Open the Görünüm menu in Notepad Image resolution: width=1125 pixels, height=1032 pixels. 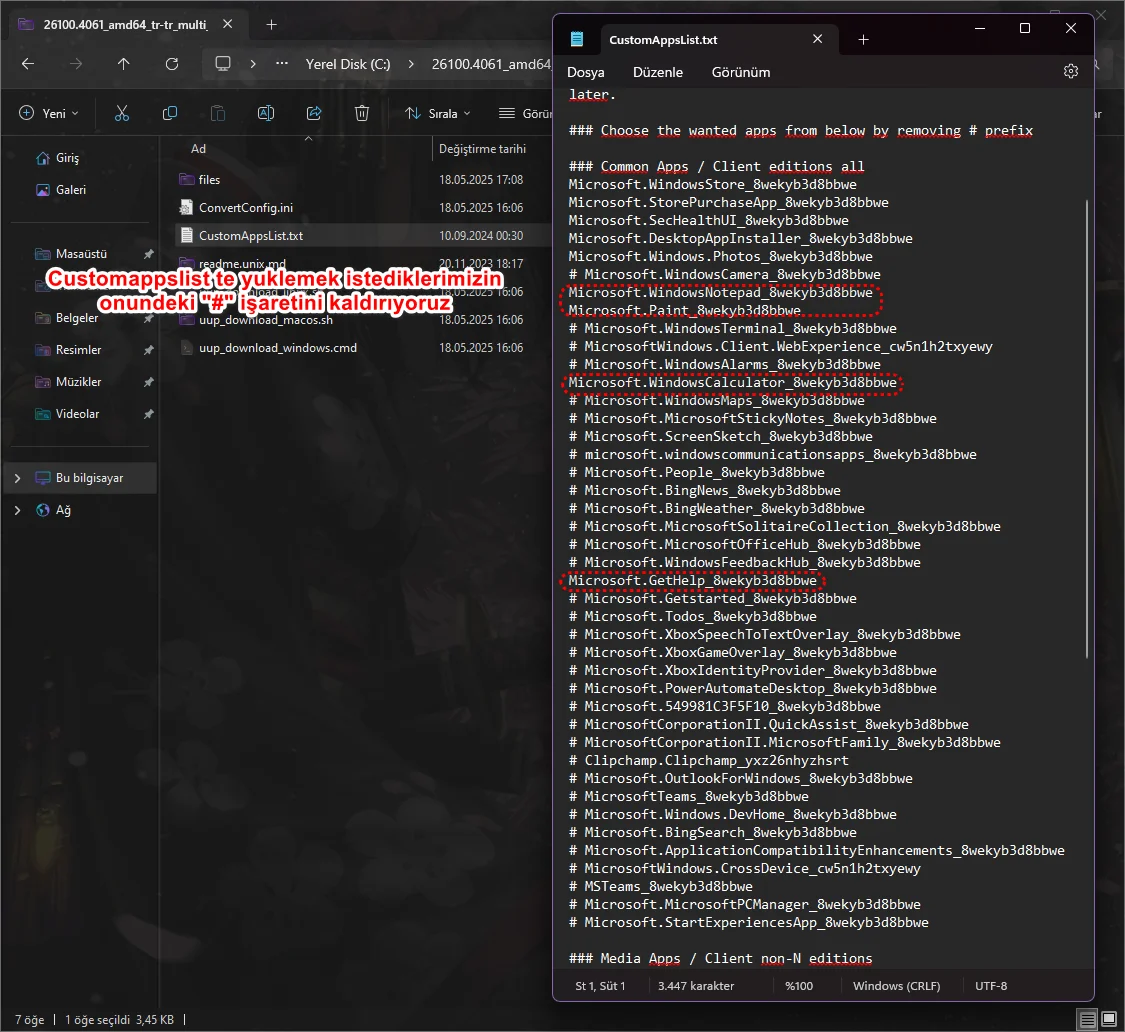coord(740,72)
